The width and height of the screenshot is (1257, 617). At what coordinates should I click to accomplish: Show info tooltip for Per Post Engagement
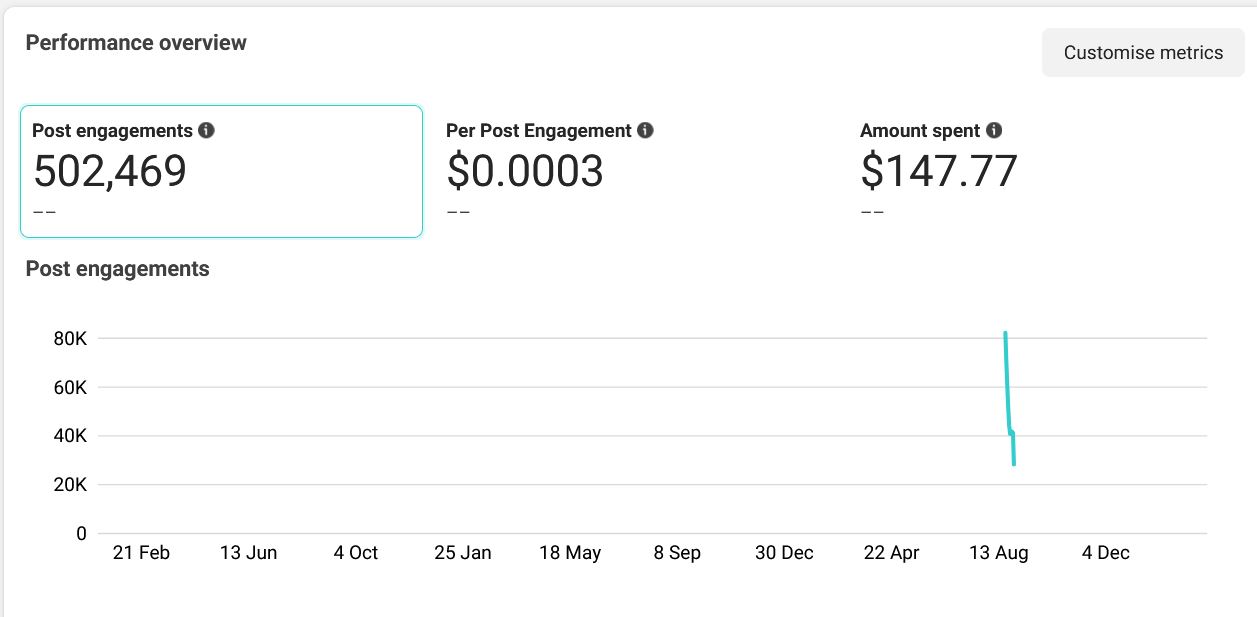(x=646, y=130)
